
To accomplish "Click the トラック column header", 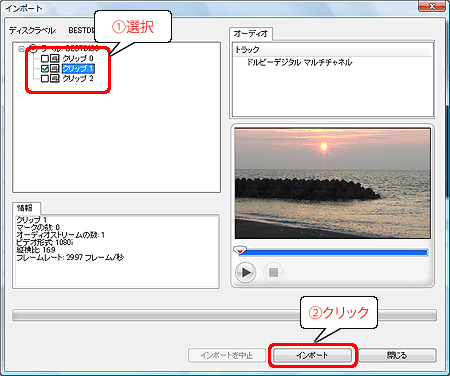I will (x=333, y=50).
